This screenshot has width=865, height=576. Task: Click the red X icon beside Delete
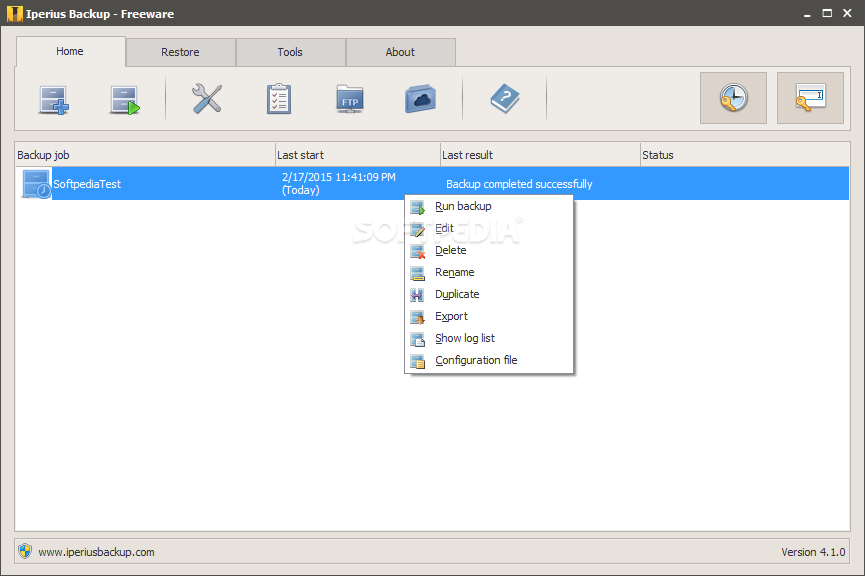pyautogui.click(x=418, y=251)
